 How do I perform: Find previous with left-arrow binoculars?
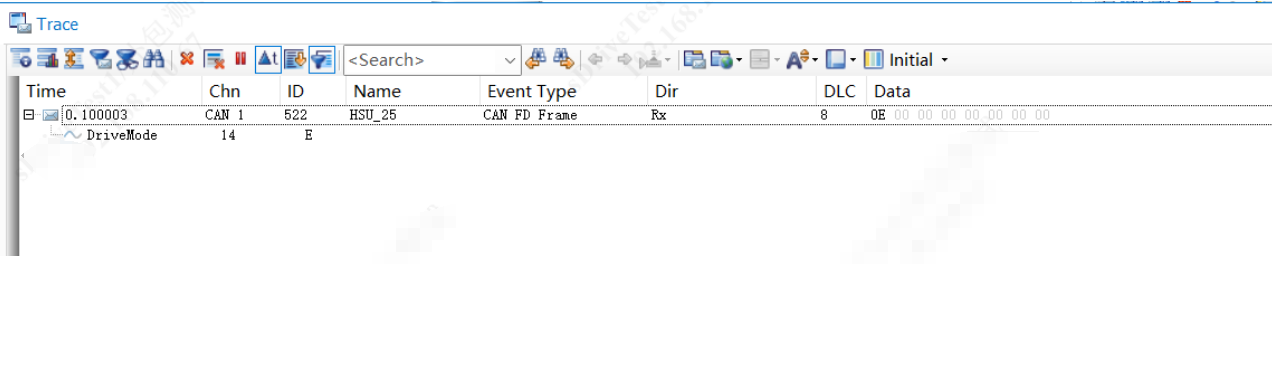[x=536, y=59]
